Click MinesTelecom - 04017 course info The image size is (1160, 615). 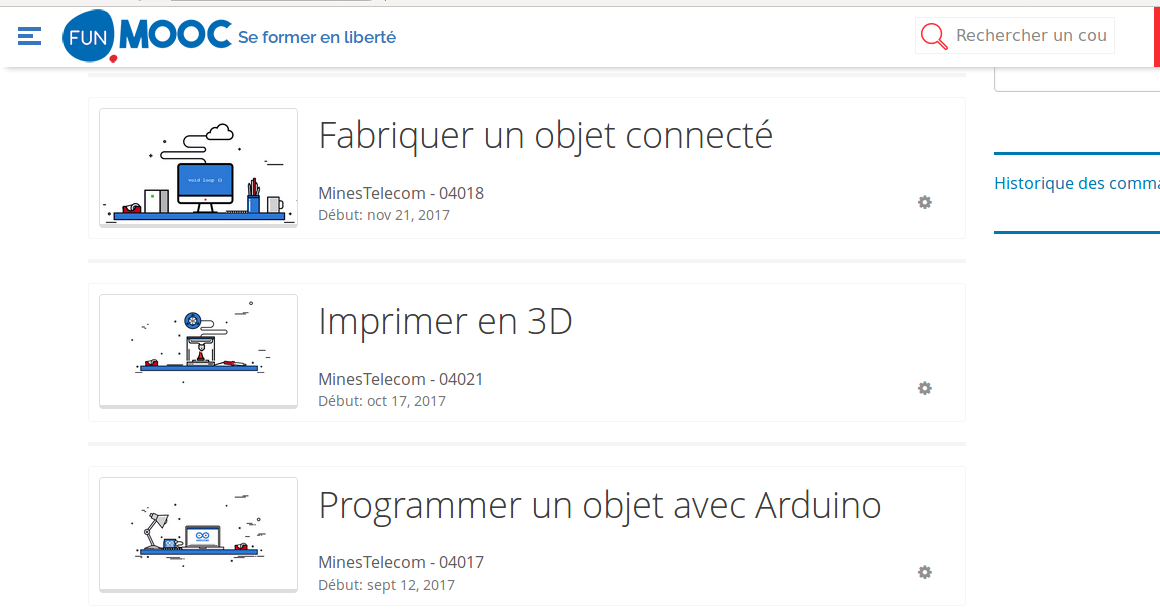(401, 562)
